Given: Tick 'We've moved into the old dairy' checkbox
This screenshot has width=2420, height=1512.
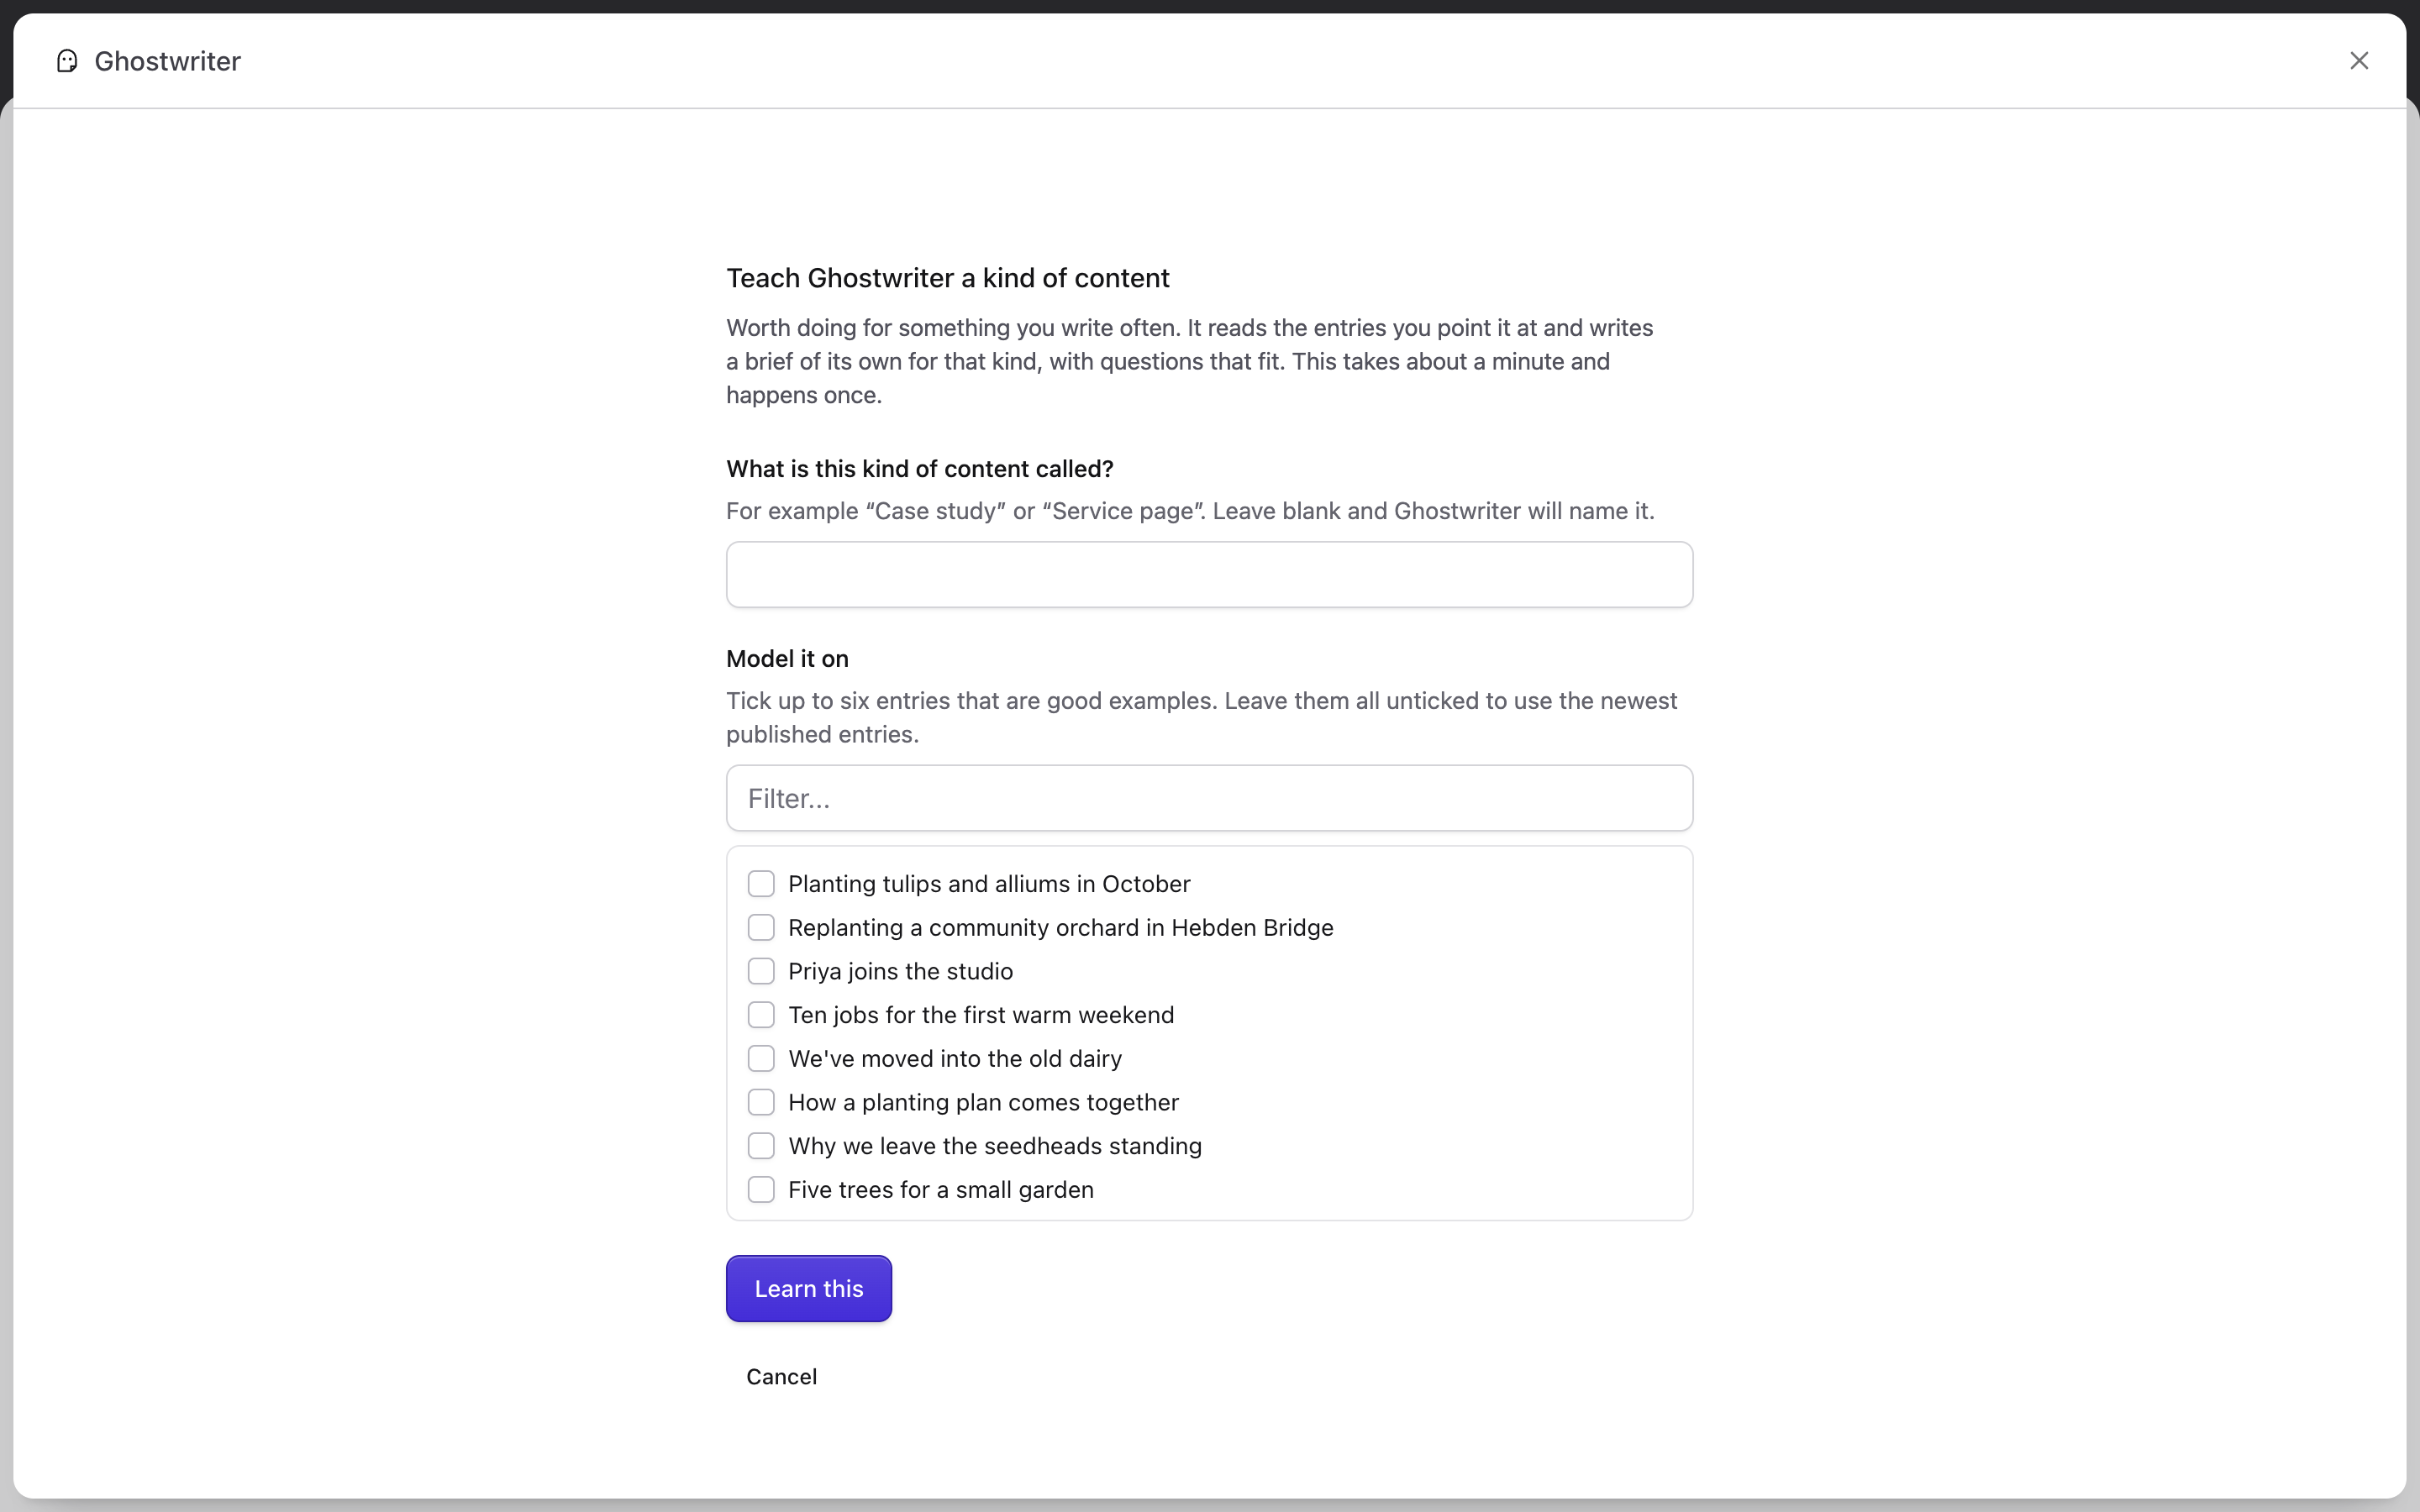Looking at the screenshot, I should coord(761,1059).
